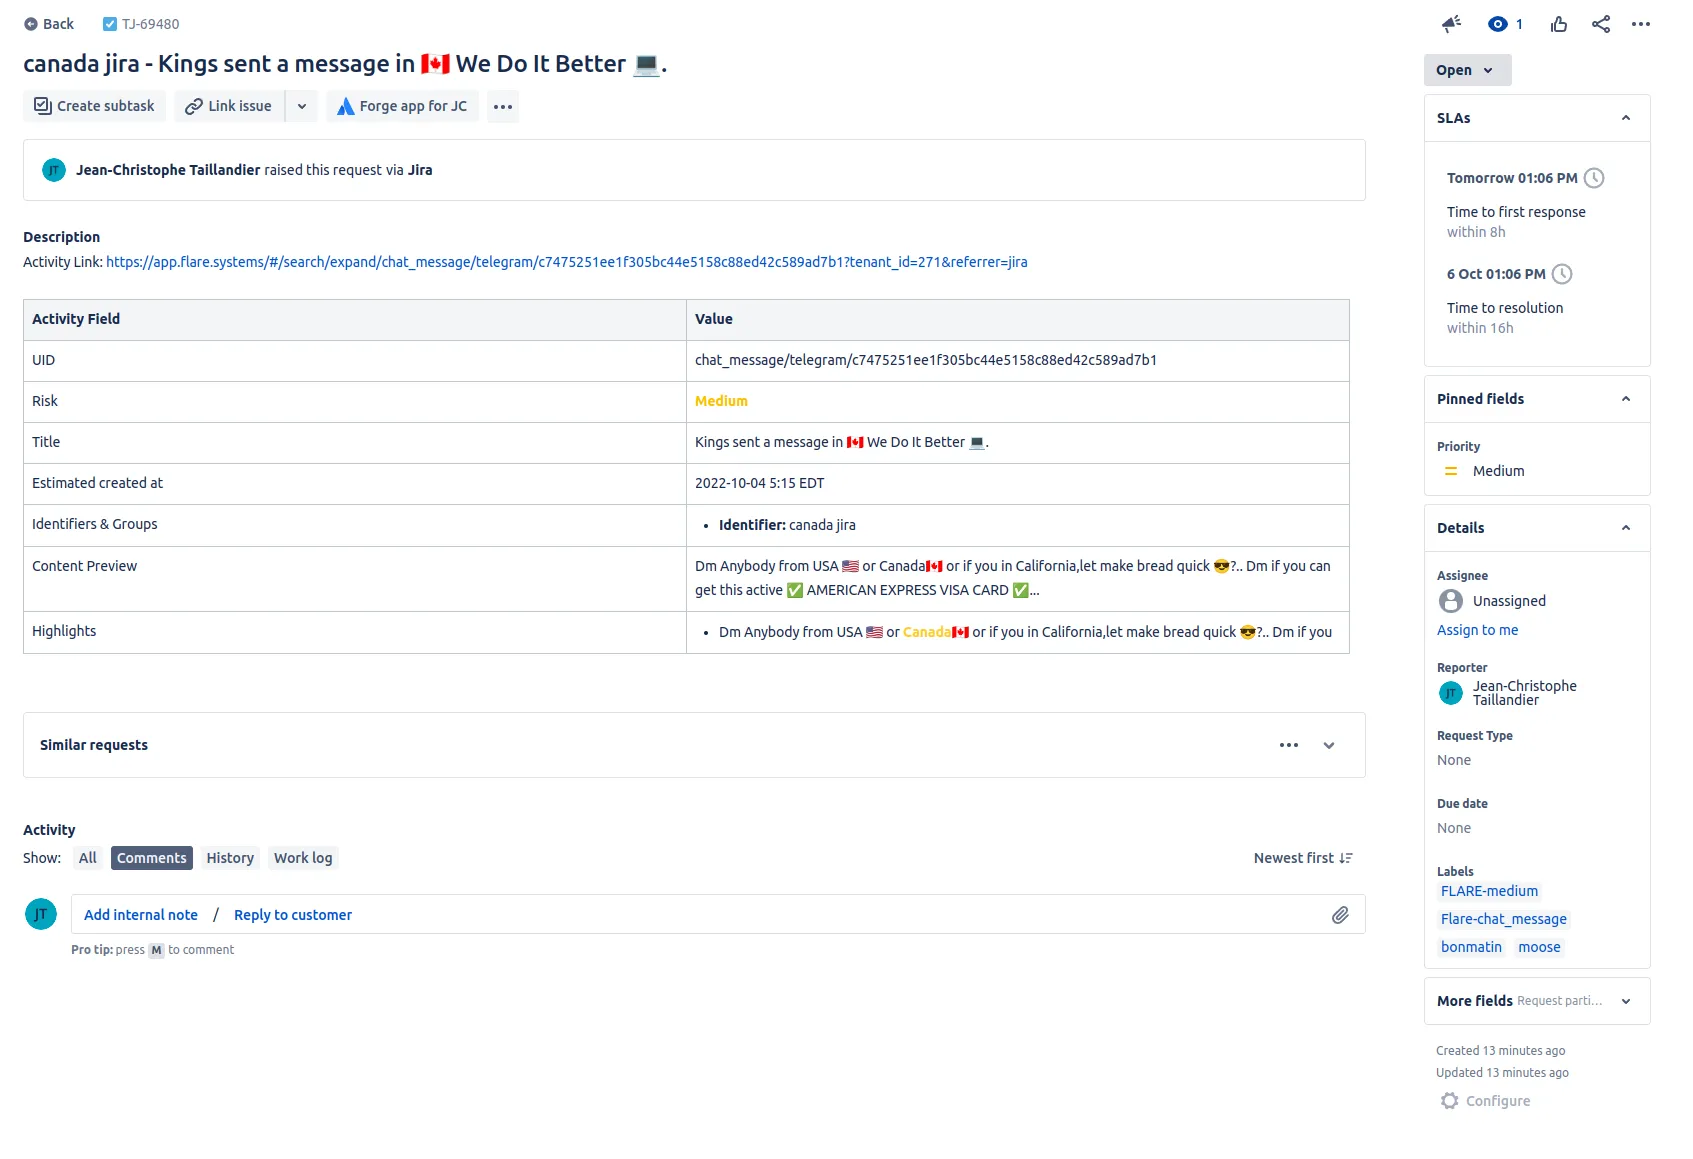Assign the issue to me

point(1477,630)
